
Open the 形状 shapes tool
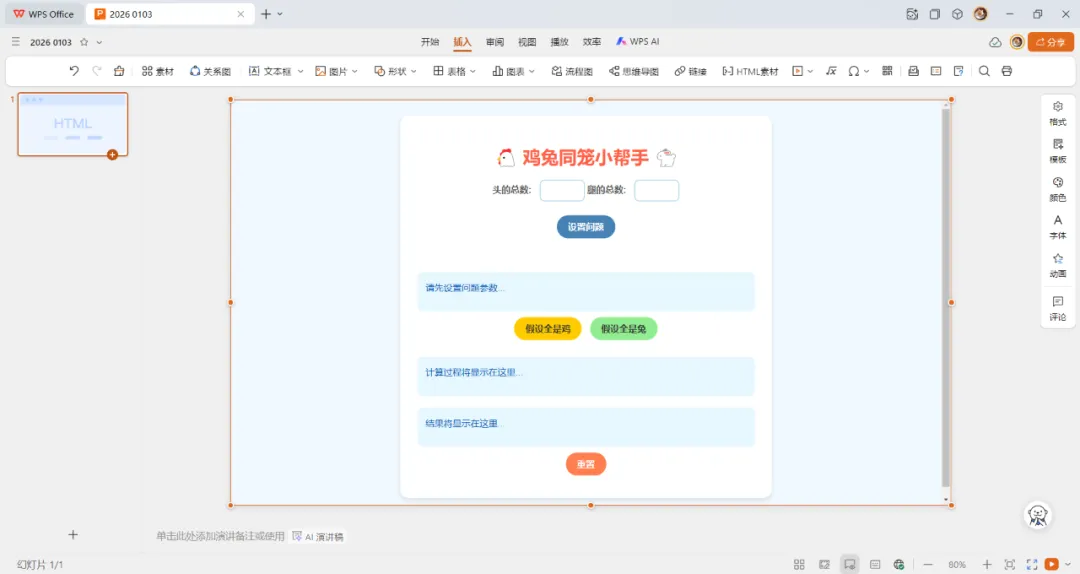[x=390, y=71]
